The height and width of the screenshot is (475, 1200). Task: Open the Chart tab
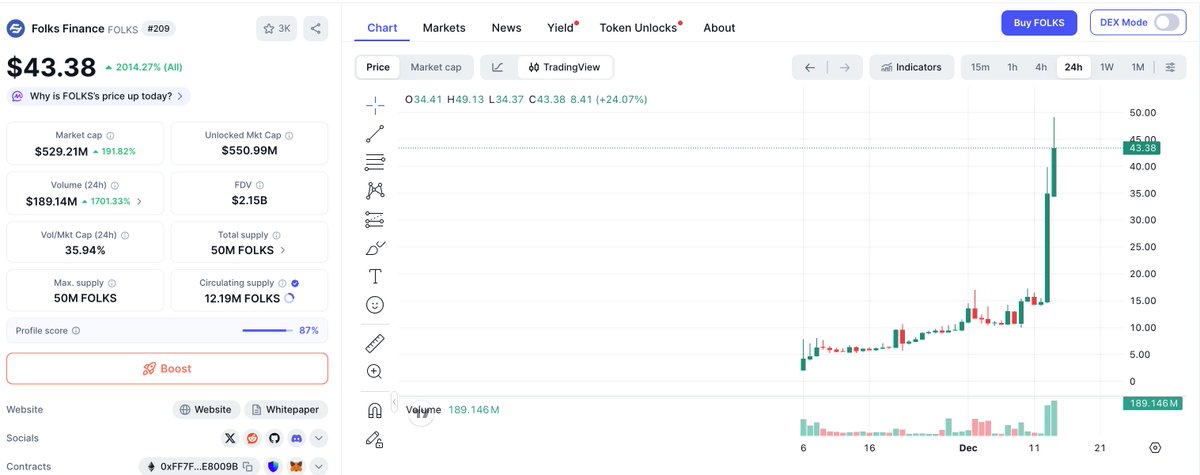pos(382,28)
